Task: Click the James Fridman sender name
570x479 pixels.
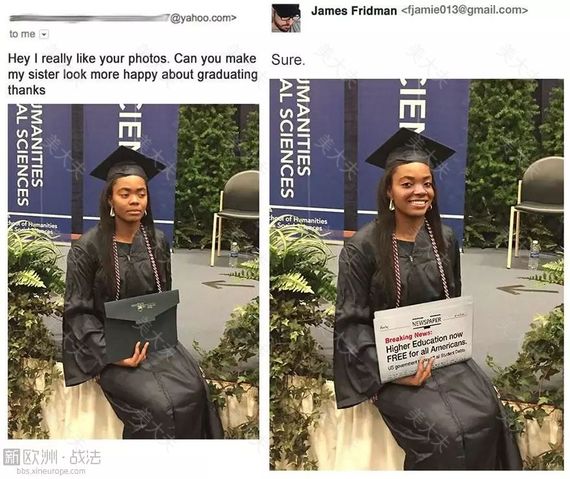Action: tap(354, 11)
